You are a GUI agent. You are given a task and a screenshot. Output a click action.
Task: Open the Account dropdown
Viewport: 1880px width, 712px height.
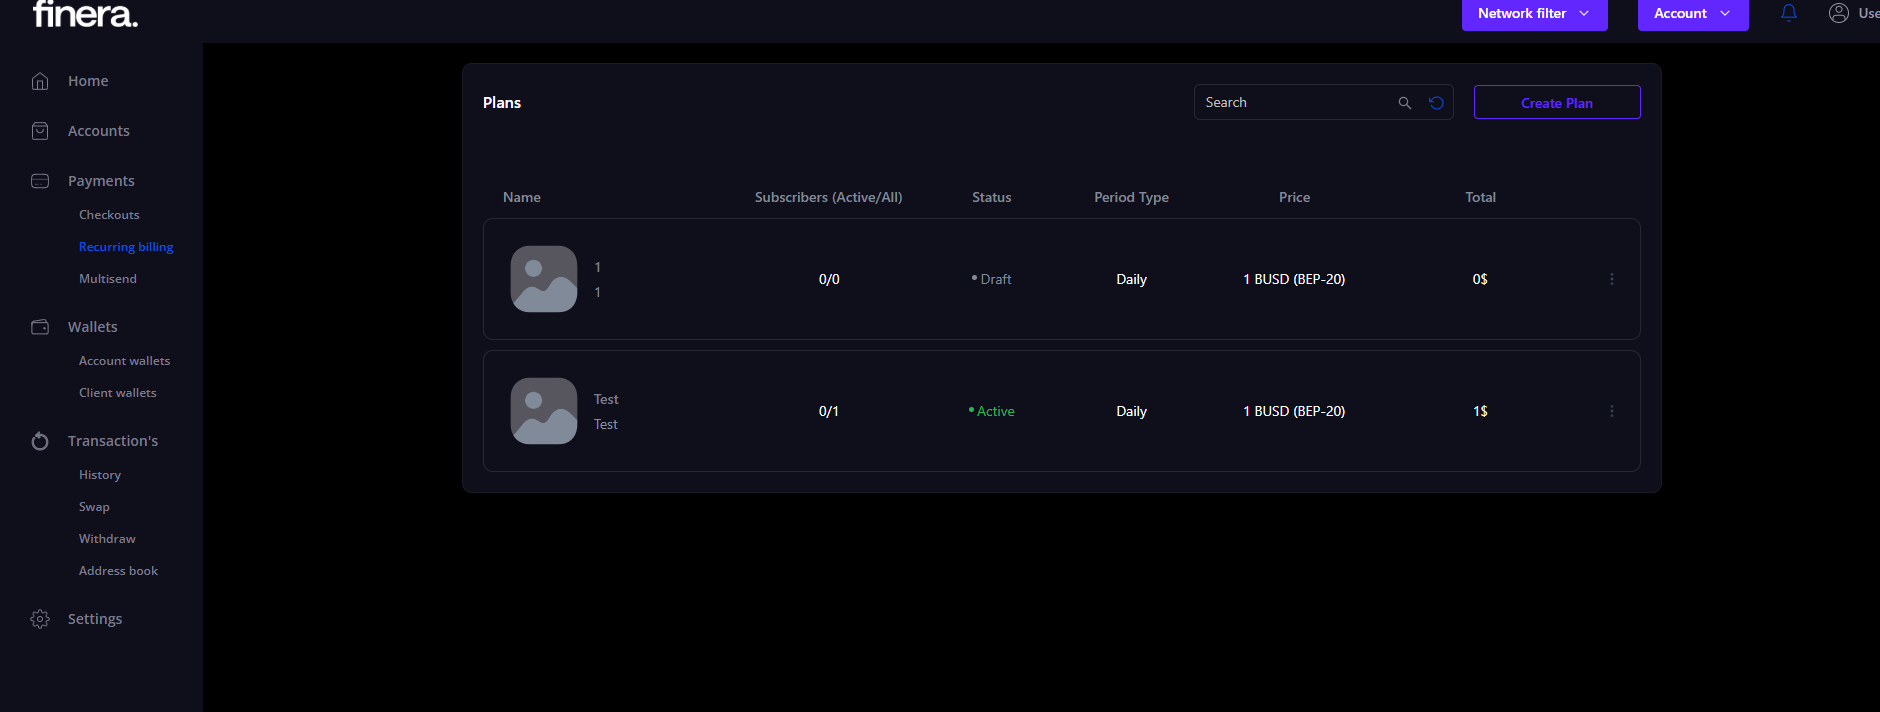pos(1692,14)
